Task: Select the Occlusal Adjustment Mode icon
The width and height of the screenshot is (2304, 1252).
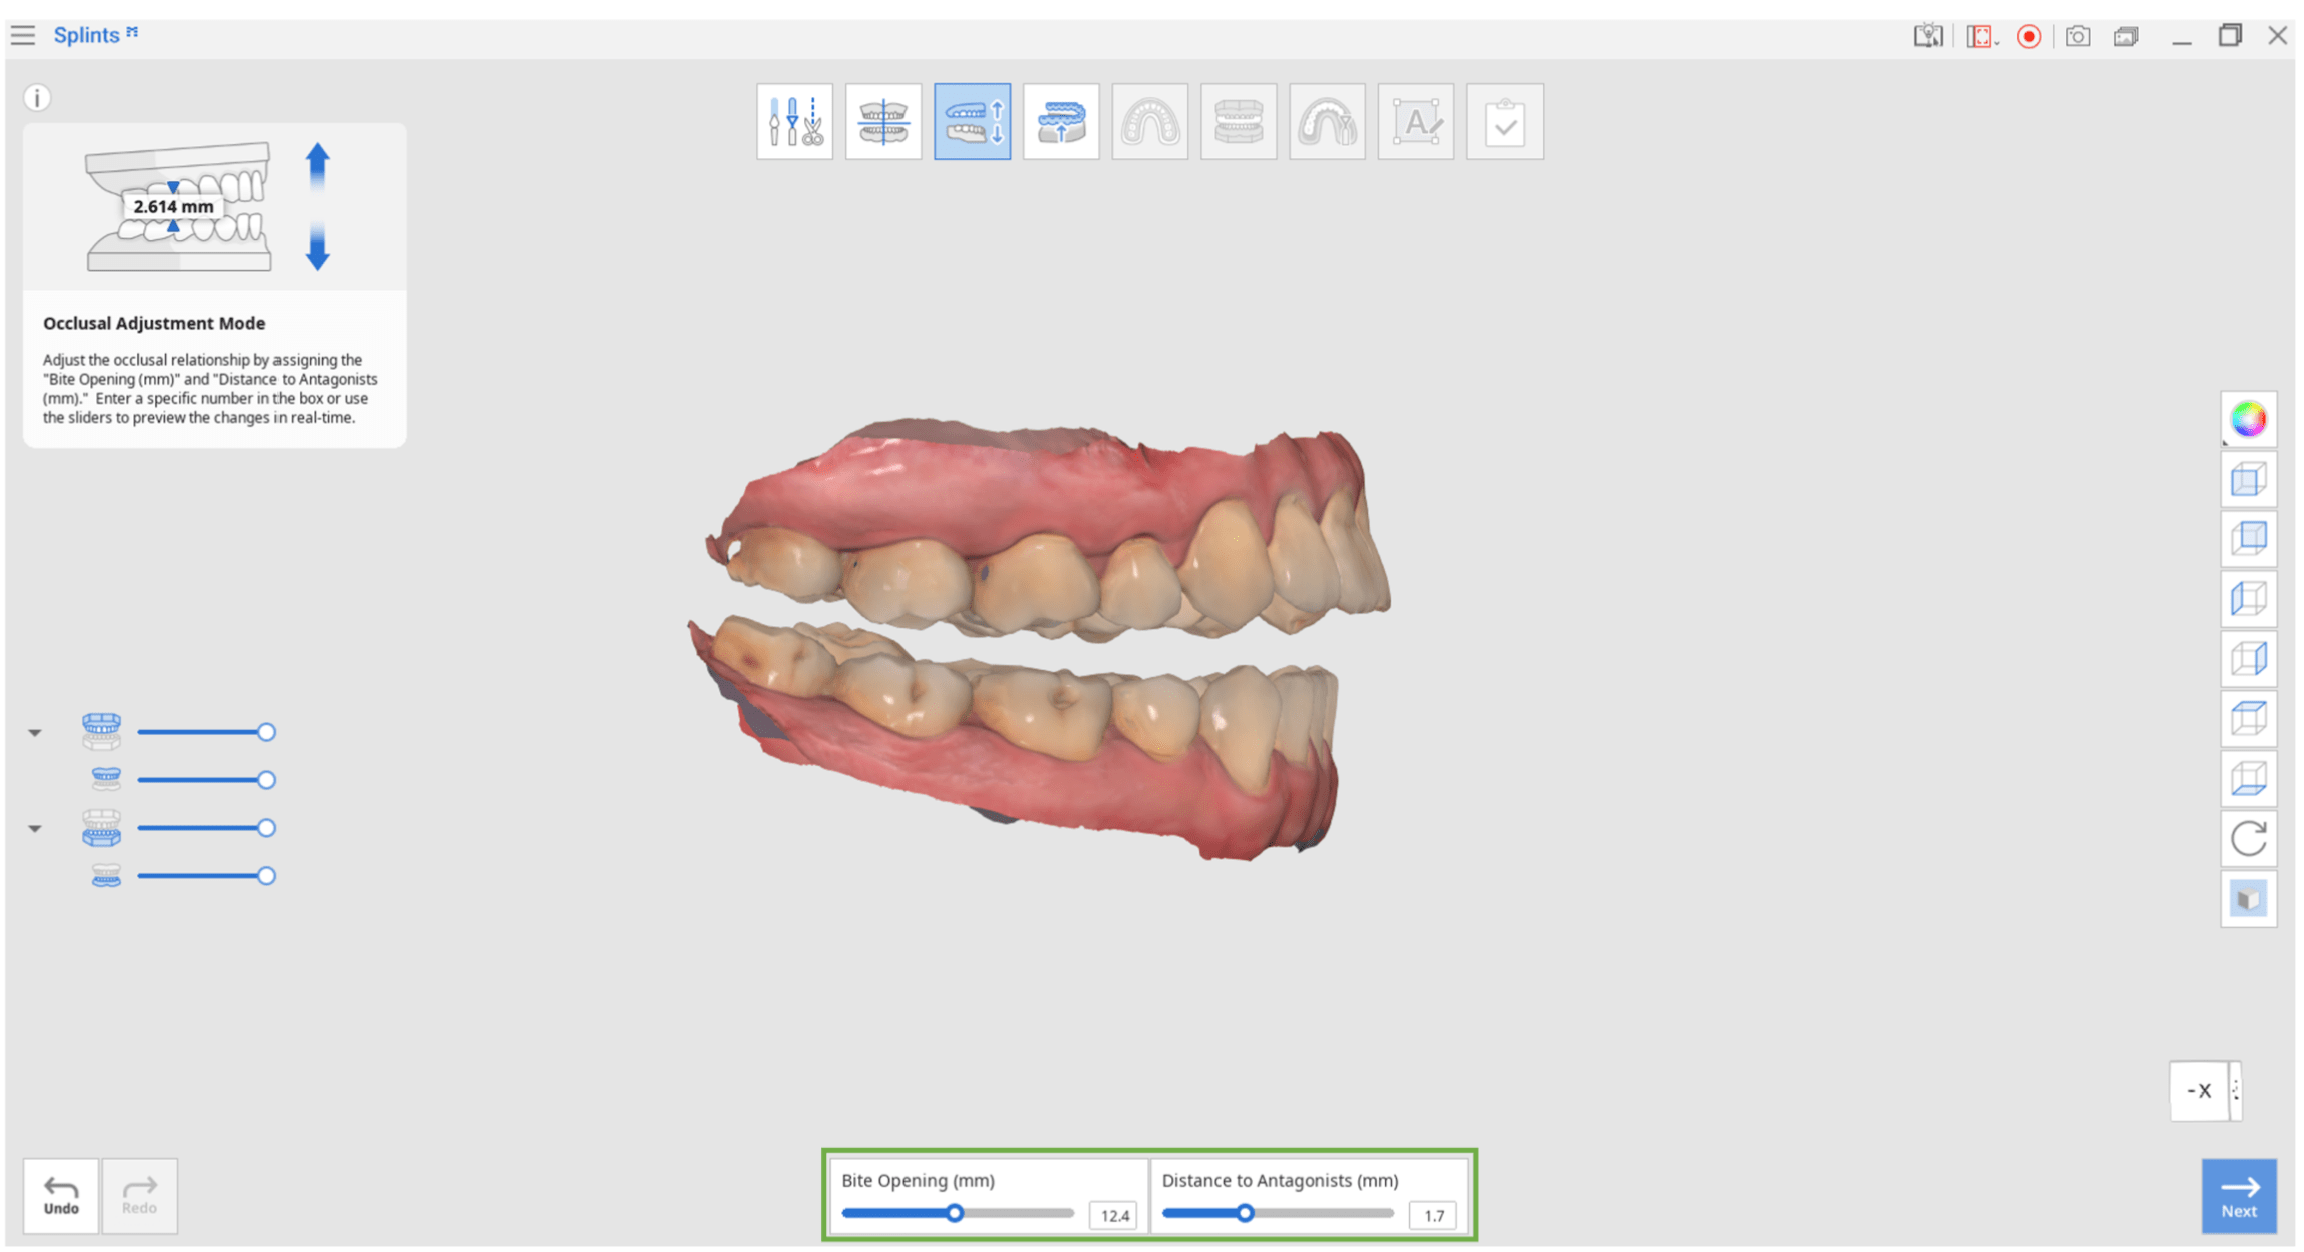Action: point(973,121)
